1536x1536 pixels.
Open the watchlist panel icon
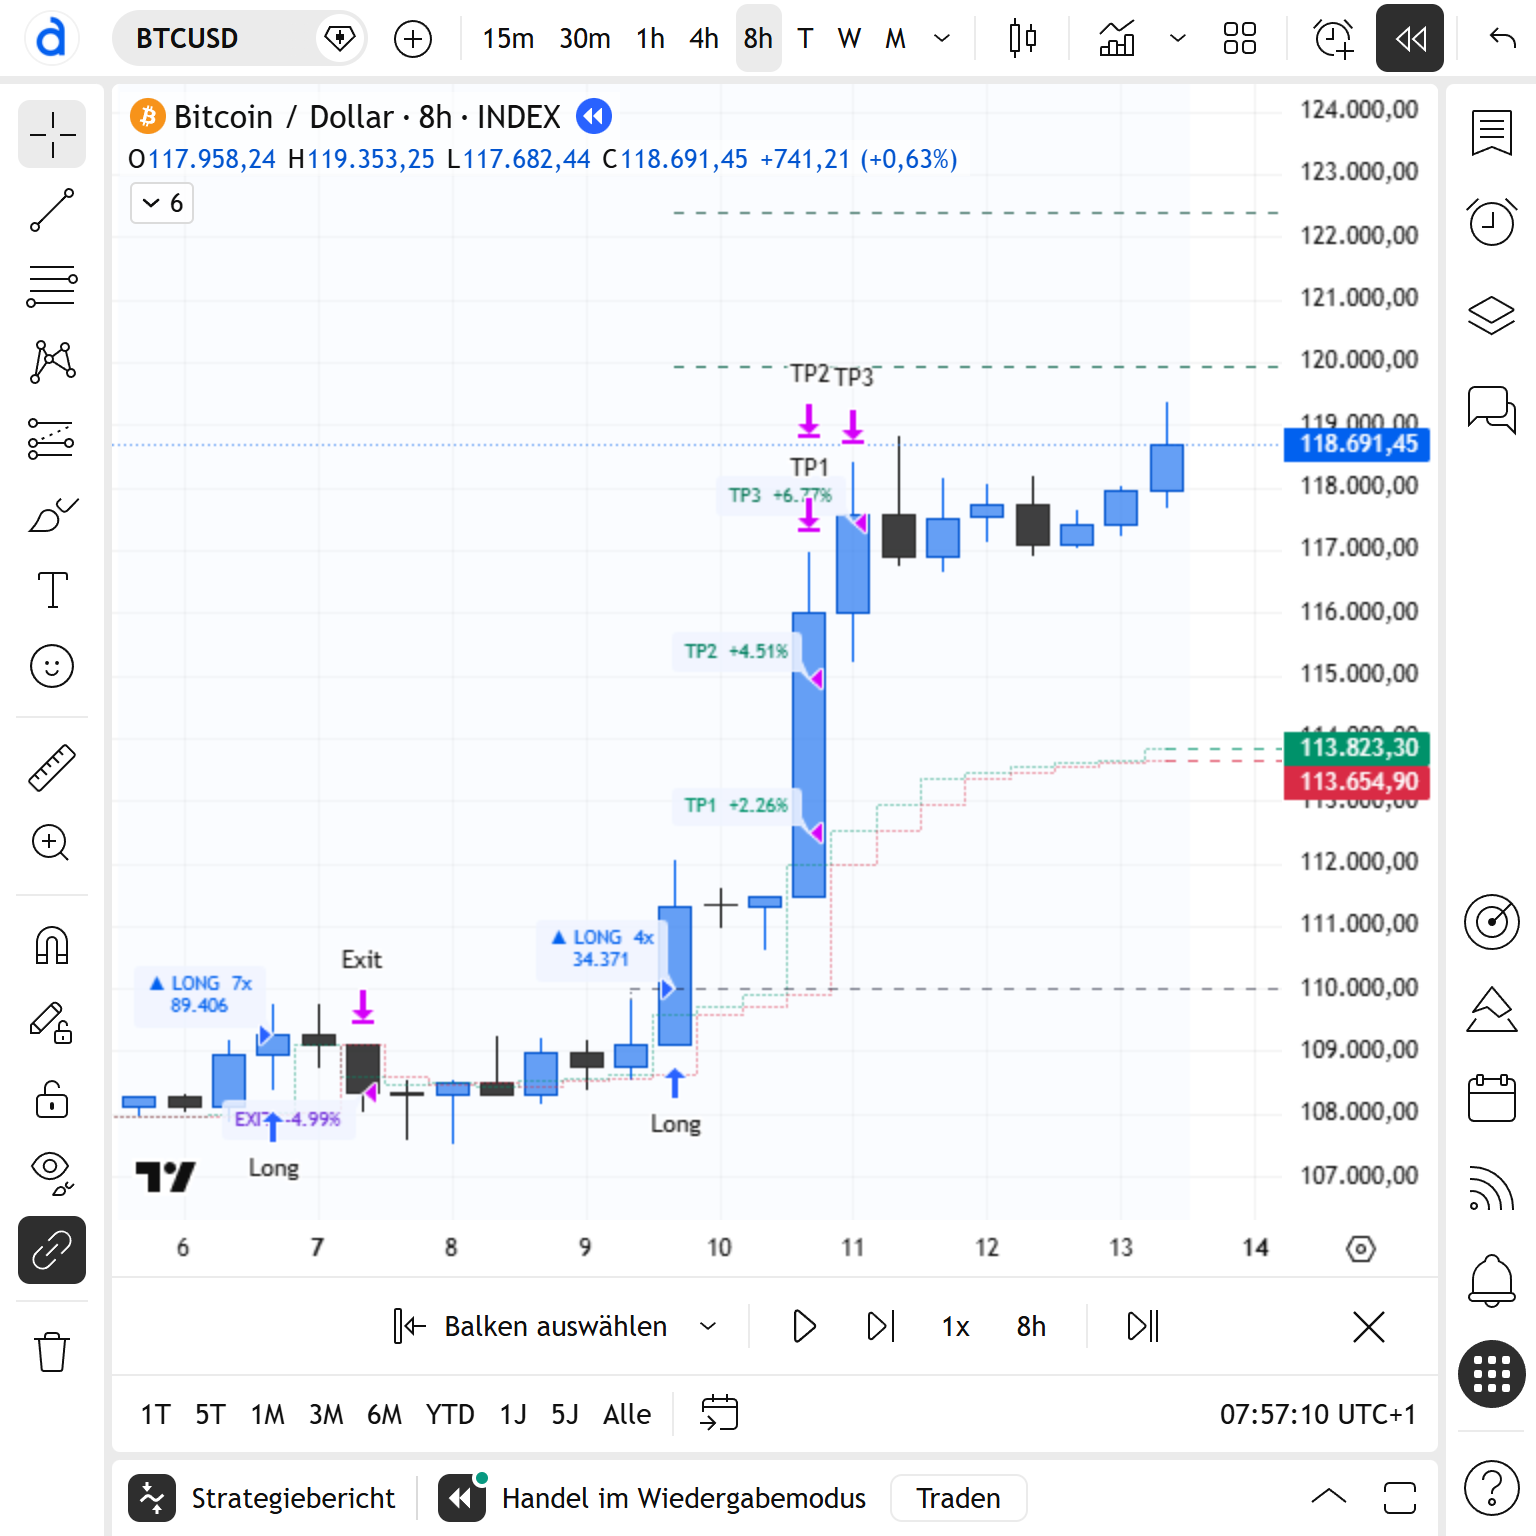point(1491,134)
